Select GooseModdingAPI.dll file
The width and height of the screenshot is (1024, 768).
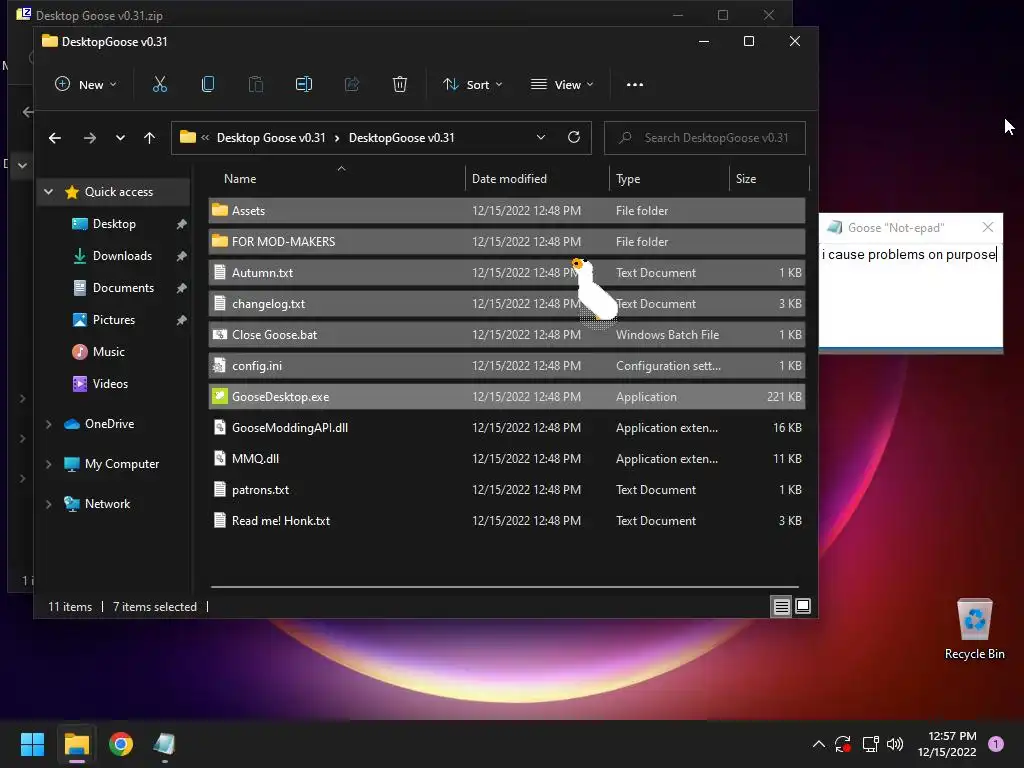pos(506,428)
